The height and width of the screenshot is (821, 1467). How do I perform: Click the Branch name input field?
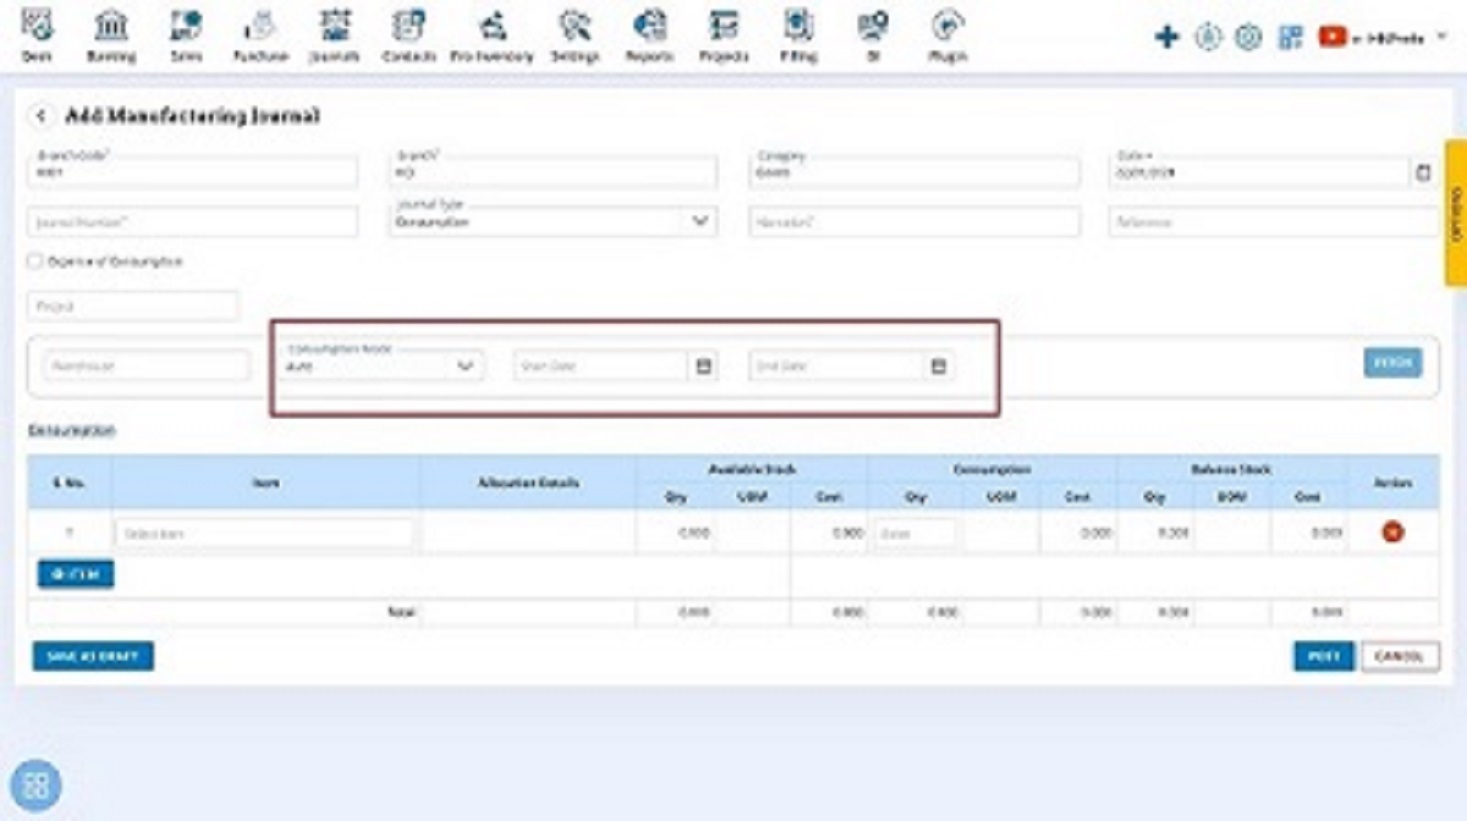point(553,171)
